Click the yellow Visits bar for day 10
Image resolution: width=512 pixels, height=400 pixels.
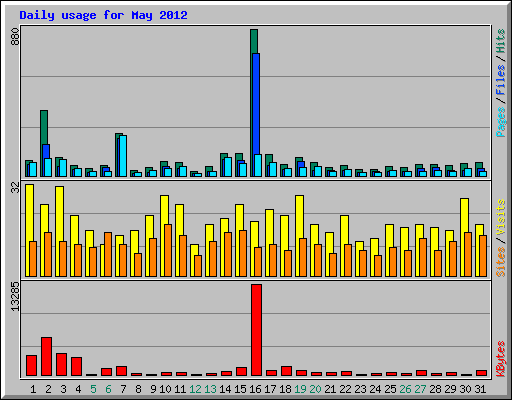pyautogui.click(x=164, y=210)
